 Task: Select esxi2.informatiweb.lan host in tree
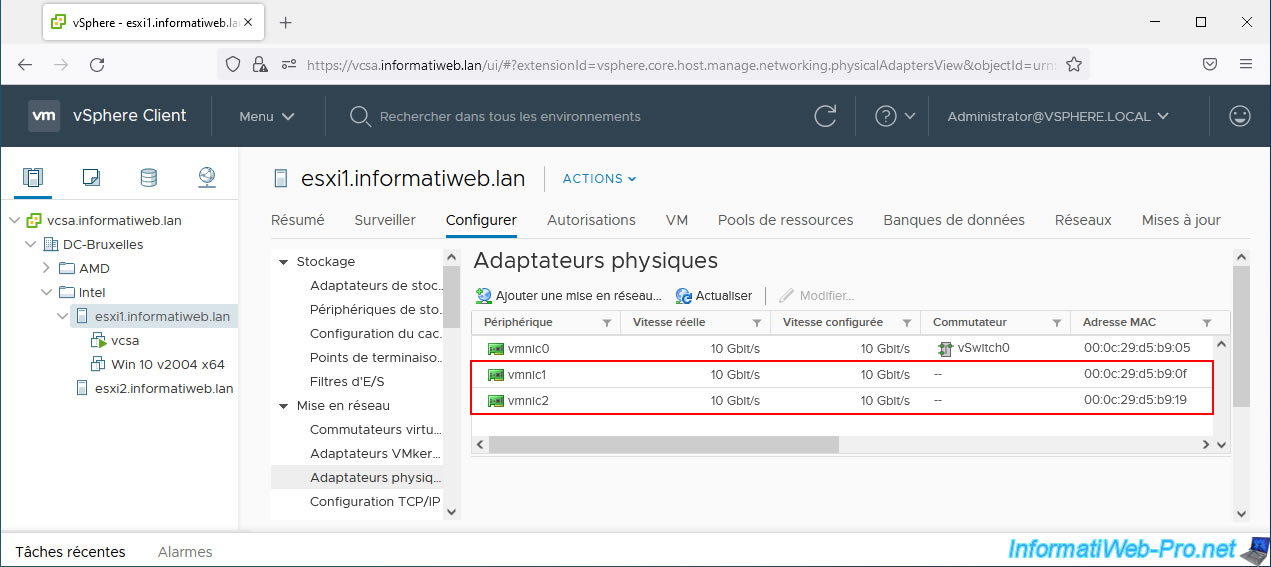click(164, 389)
